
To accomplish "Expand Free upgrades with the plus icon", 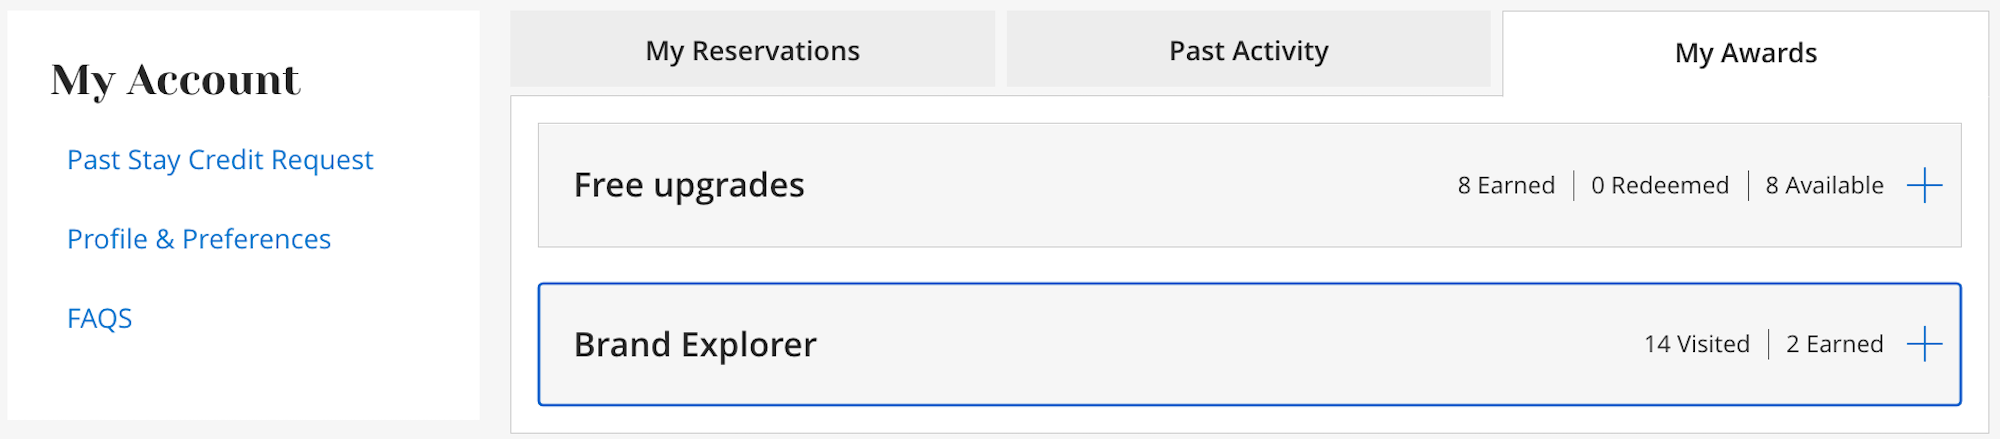I will (x=1924, y=185).
